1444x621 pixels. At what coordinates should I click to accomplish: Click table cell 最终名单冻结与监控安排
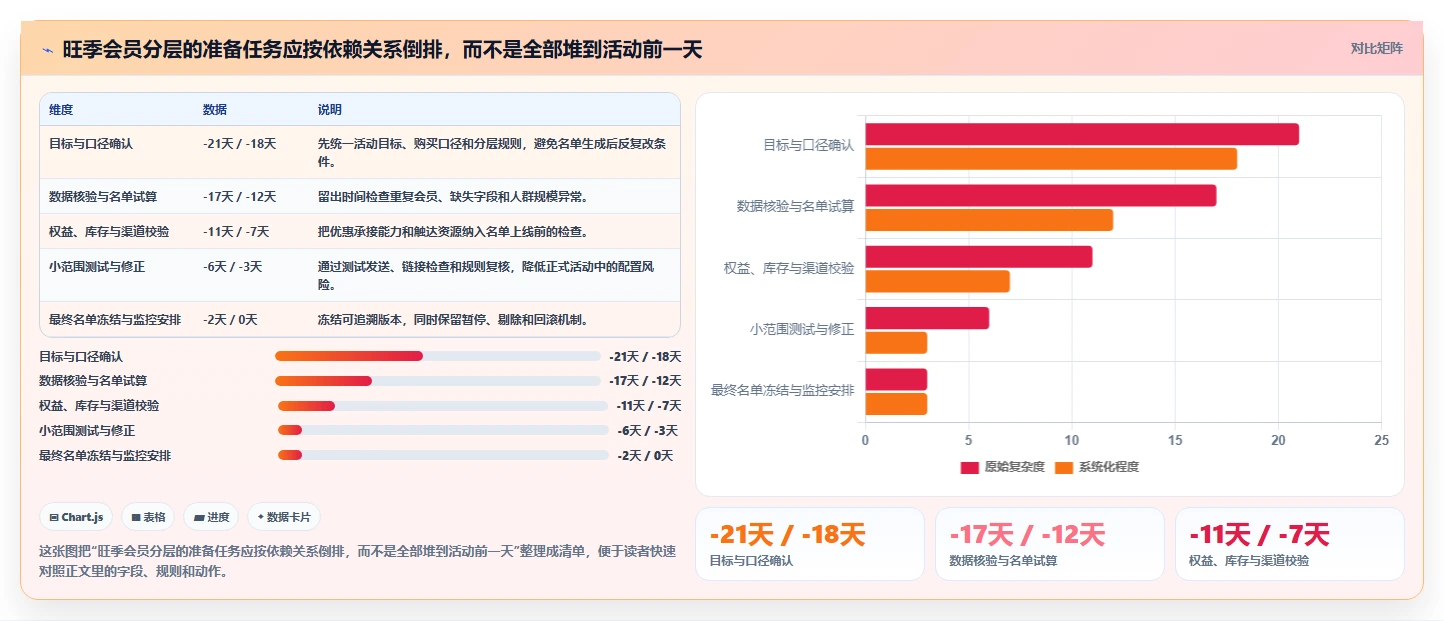[x=115, y=319]
